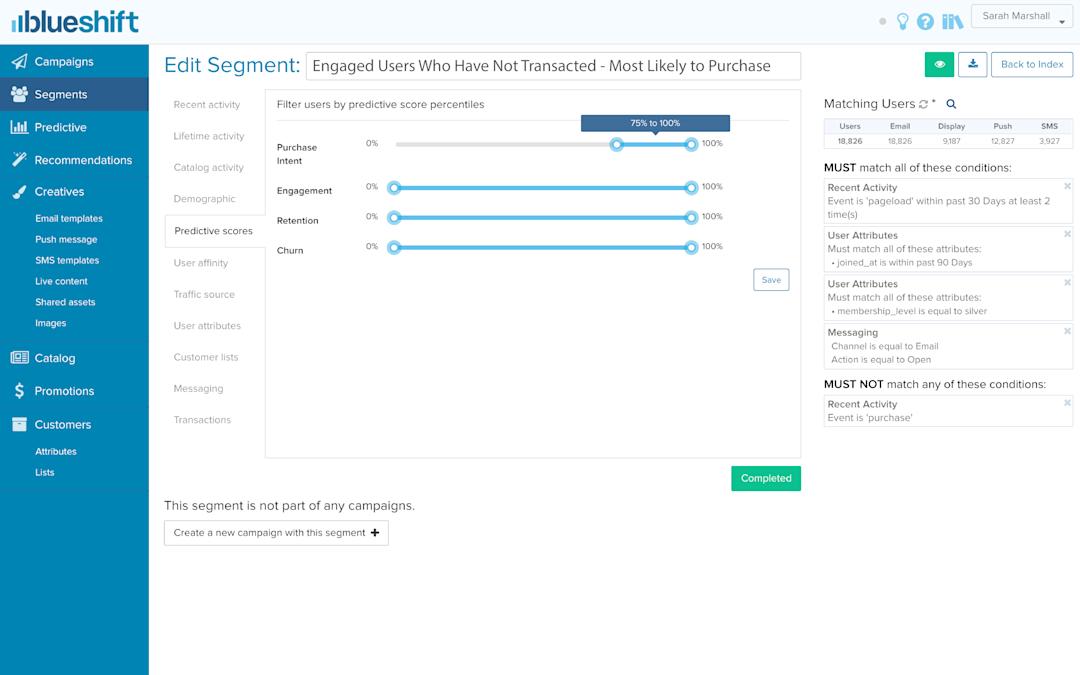
Task: Open the Transactions filter tab
Action: click(202, 419)
